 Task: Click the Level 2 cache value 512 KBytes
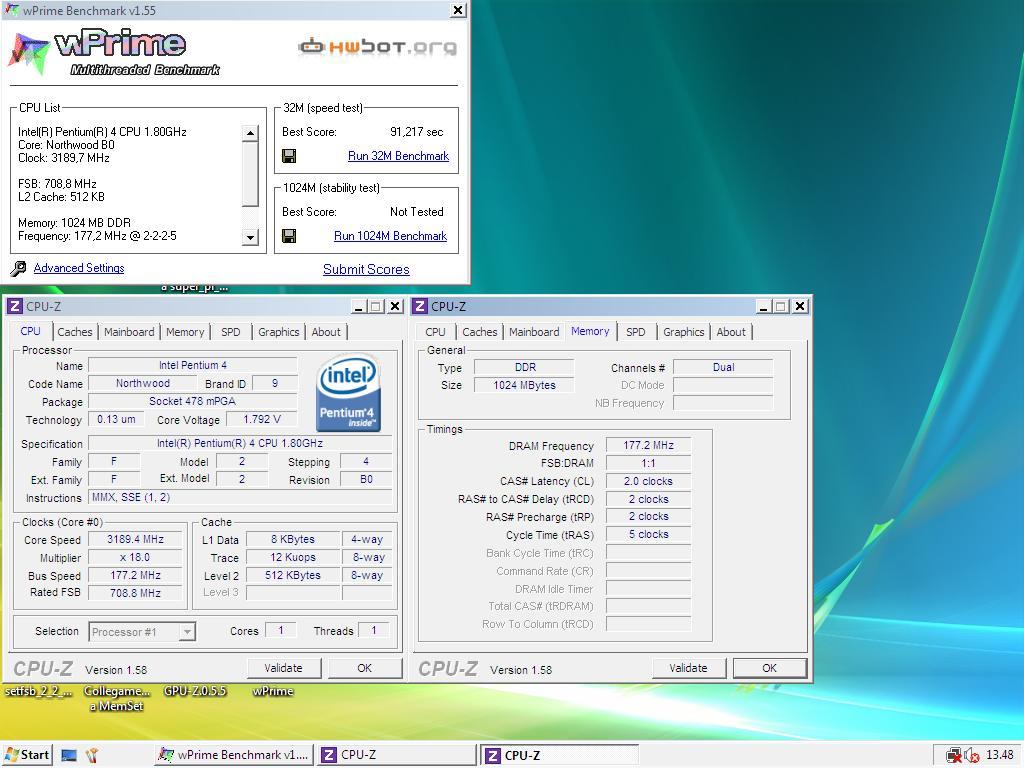tap(293, 575)
